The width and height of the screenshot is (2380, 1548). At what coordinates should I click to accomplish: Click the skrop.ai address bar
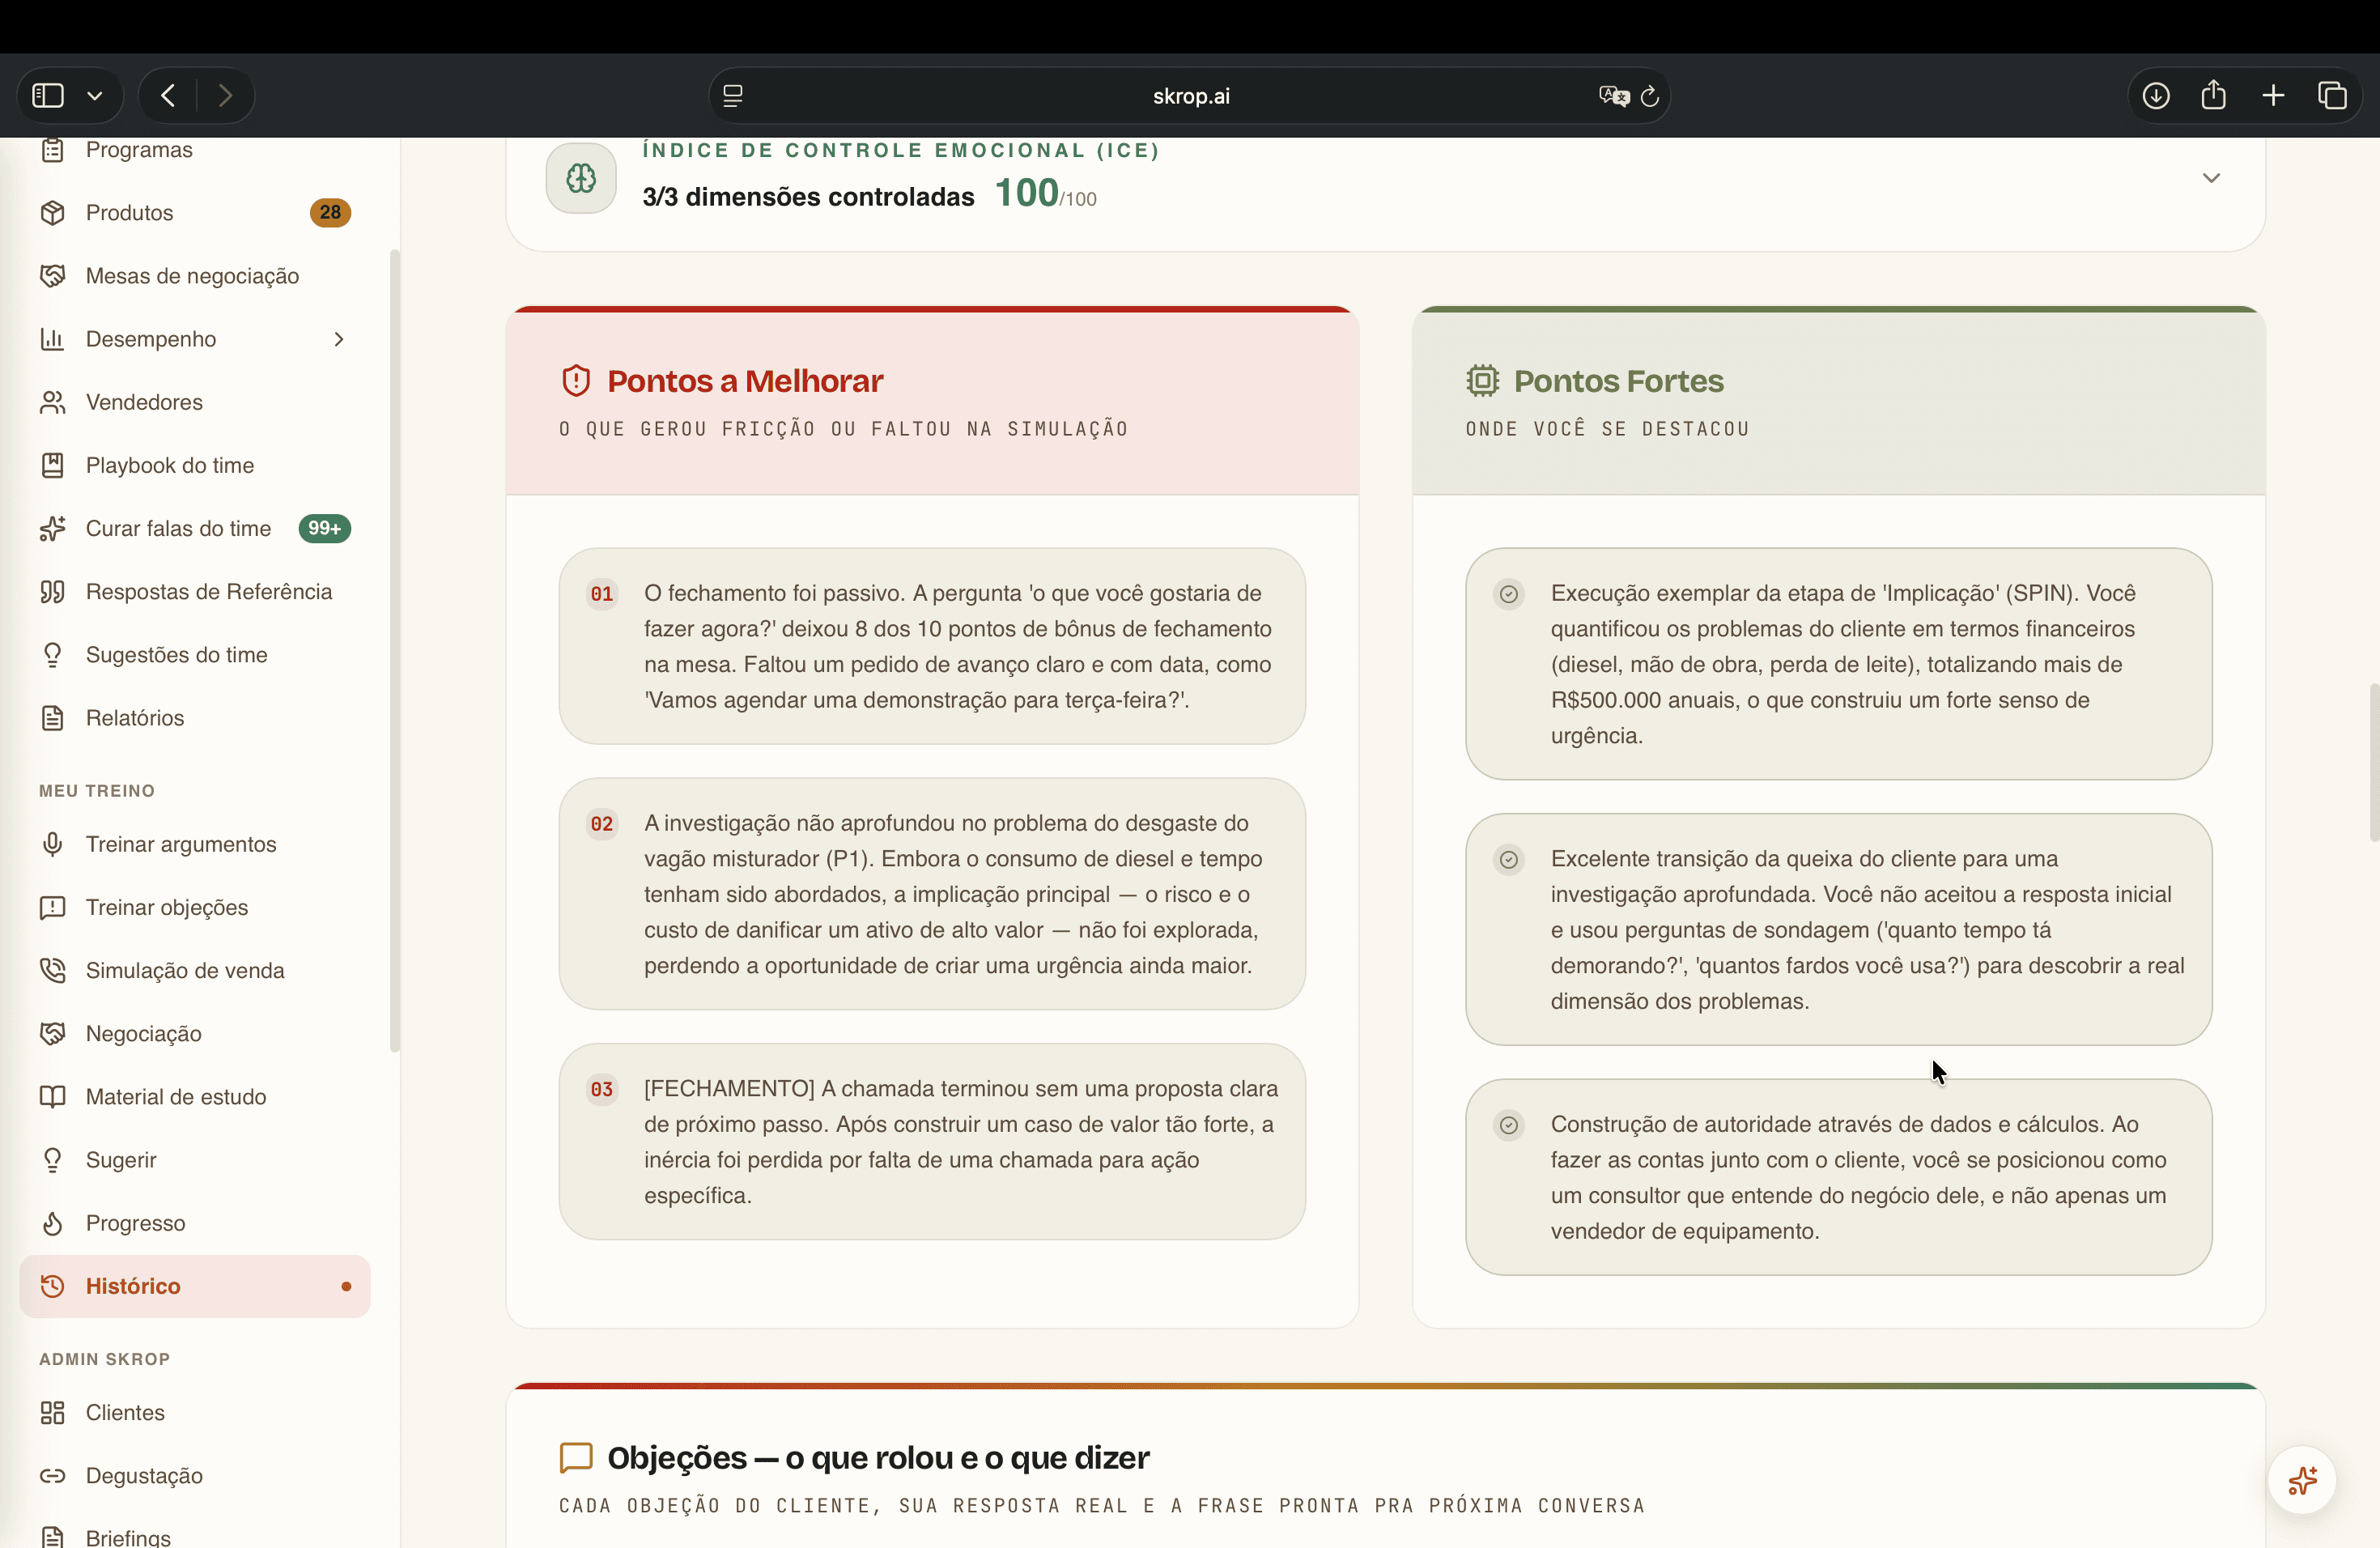point(1190,96)
